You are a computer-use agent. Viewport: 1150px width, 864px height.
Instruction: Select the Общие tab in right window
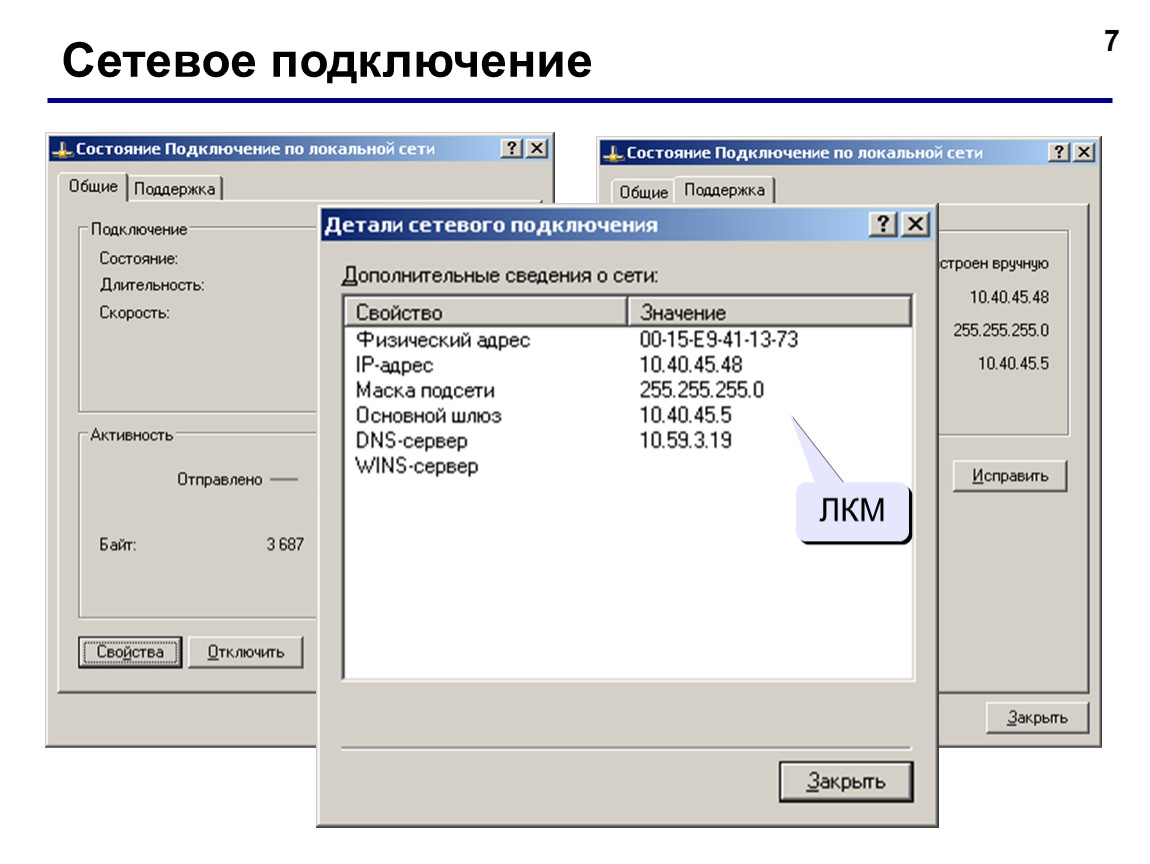pyautogui.click(x=643, y=192)
